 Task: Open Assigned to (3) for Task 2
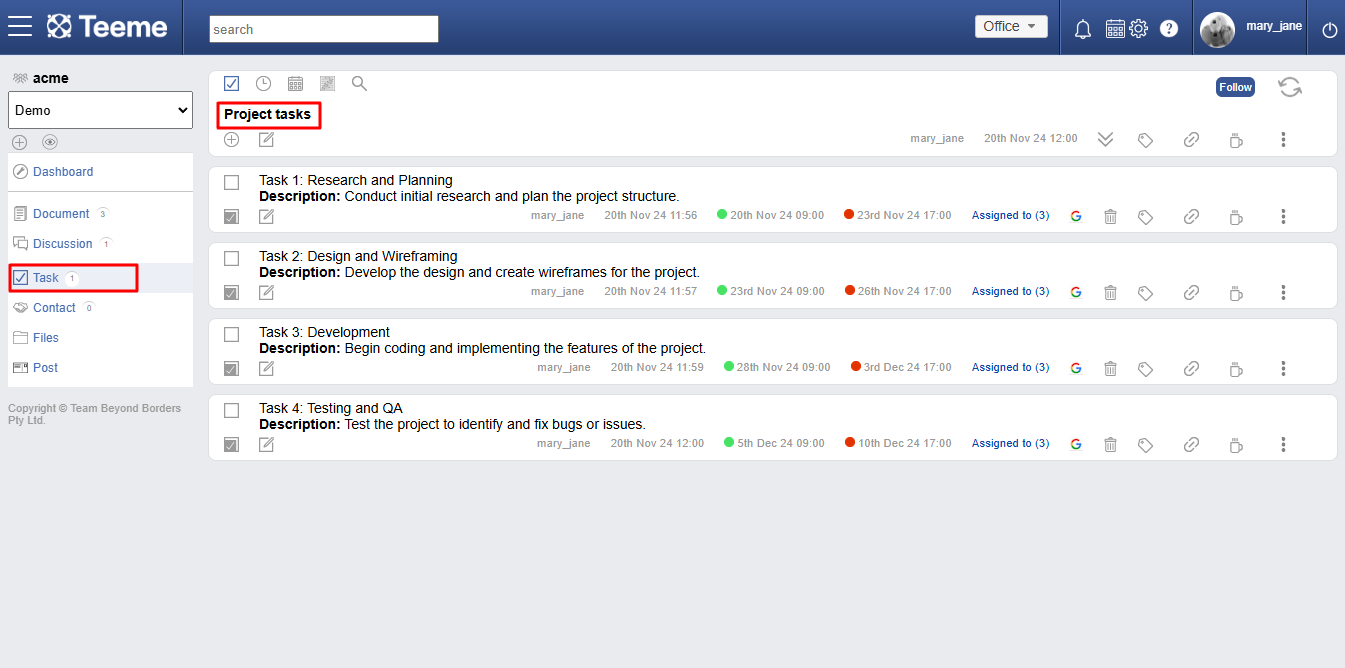pos(1011,292)
